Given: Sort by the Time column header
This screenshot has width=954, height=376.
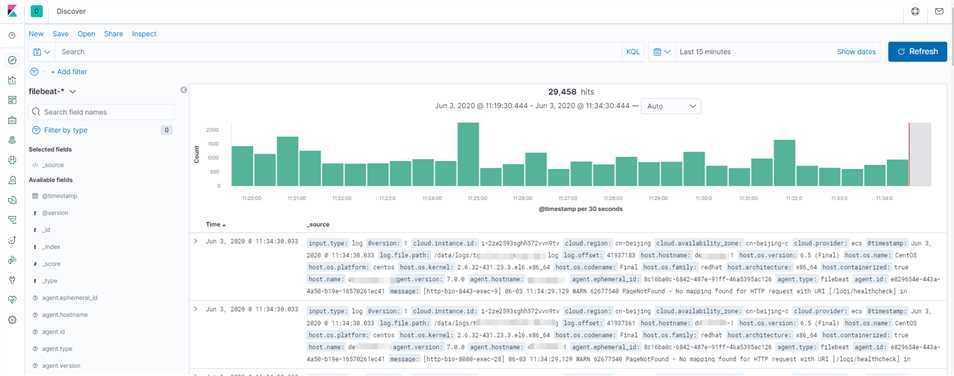Looking at the screenshot, I should pos(215,225).
